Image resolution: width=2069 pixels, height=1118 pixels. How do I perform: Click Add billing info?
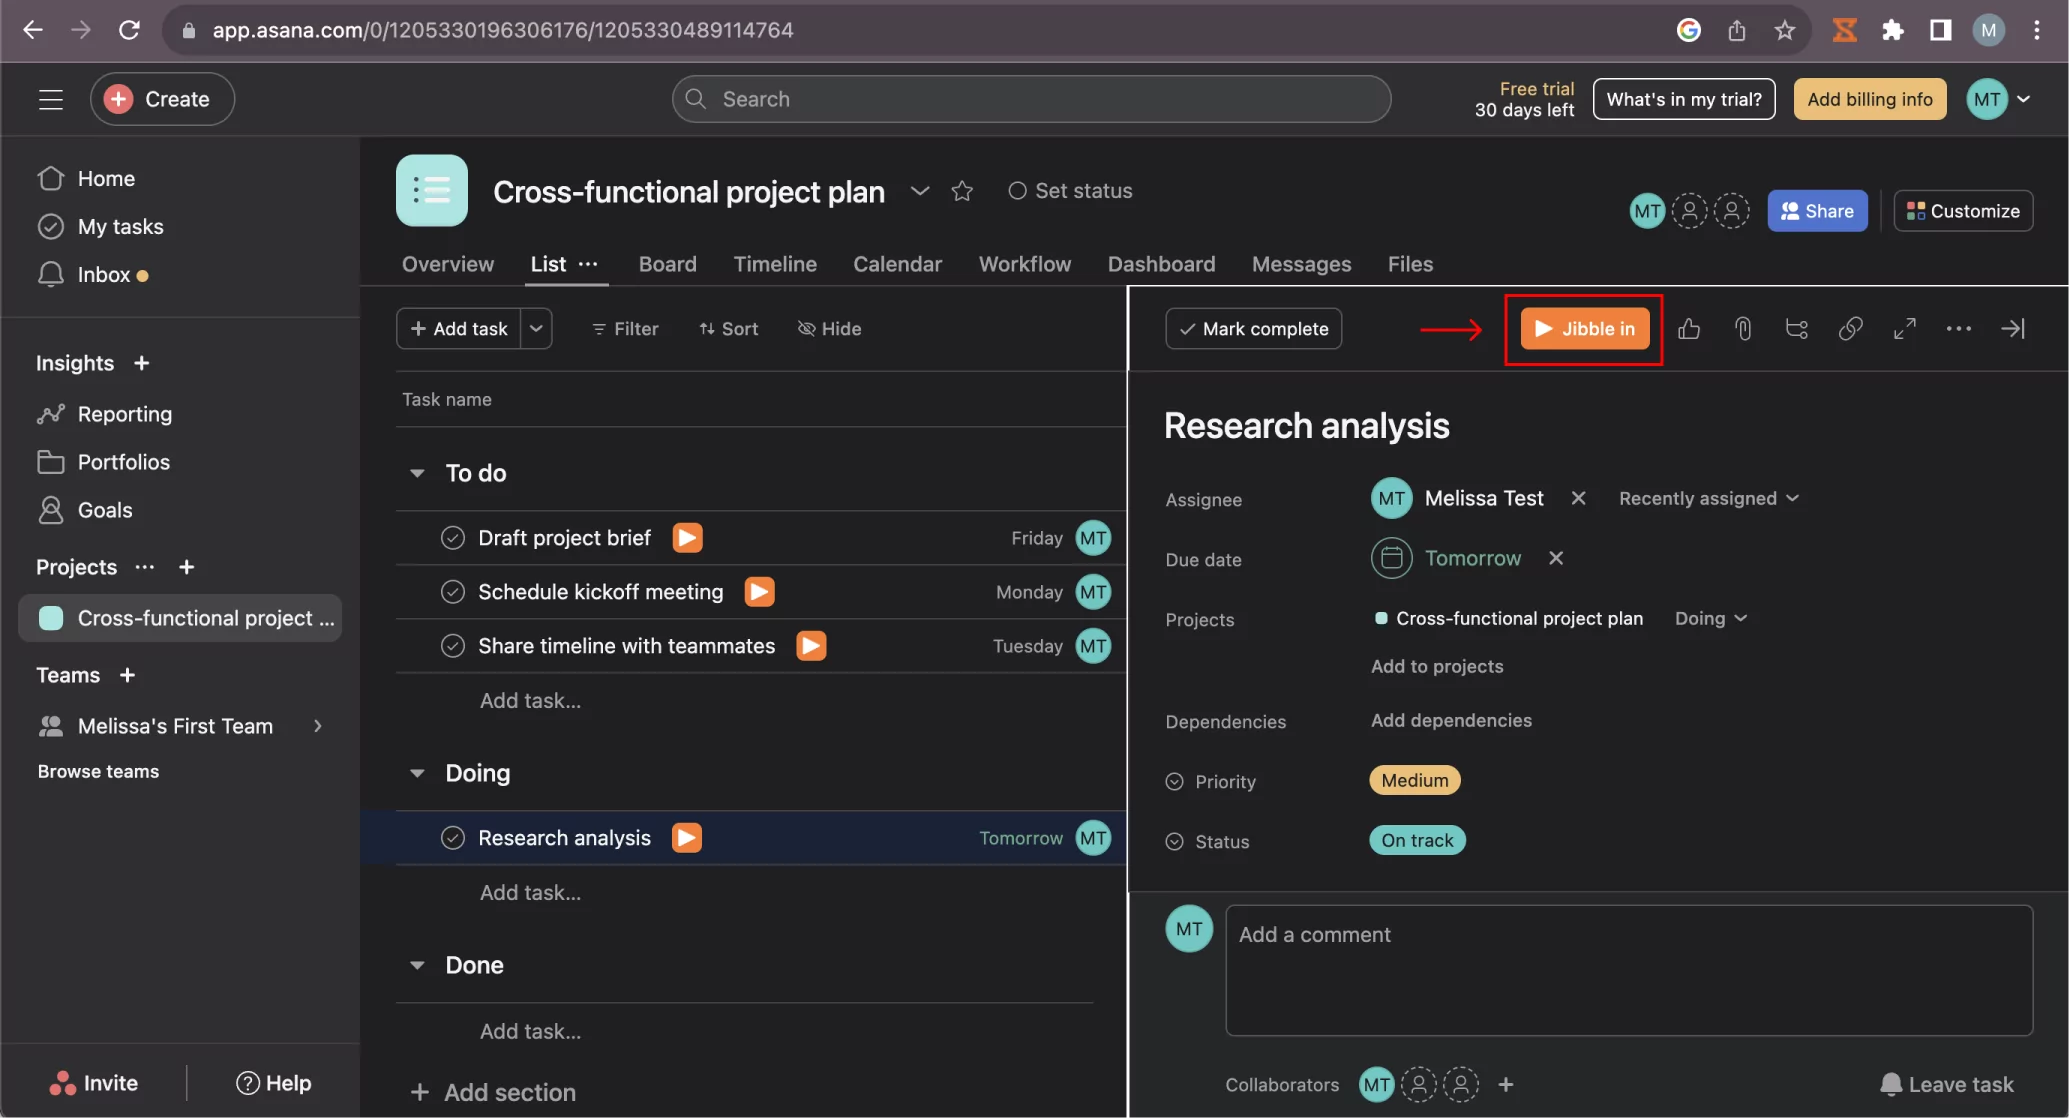pos(1870,99)
